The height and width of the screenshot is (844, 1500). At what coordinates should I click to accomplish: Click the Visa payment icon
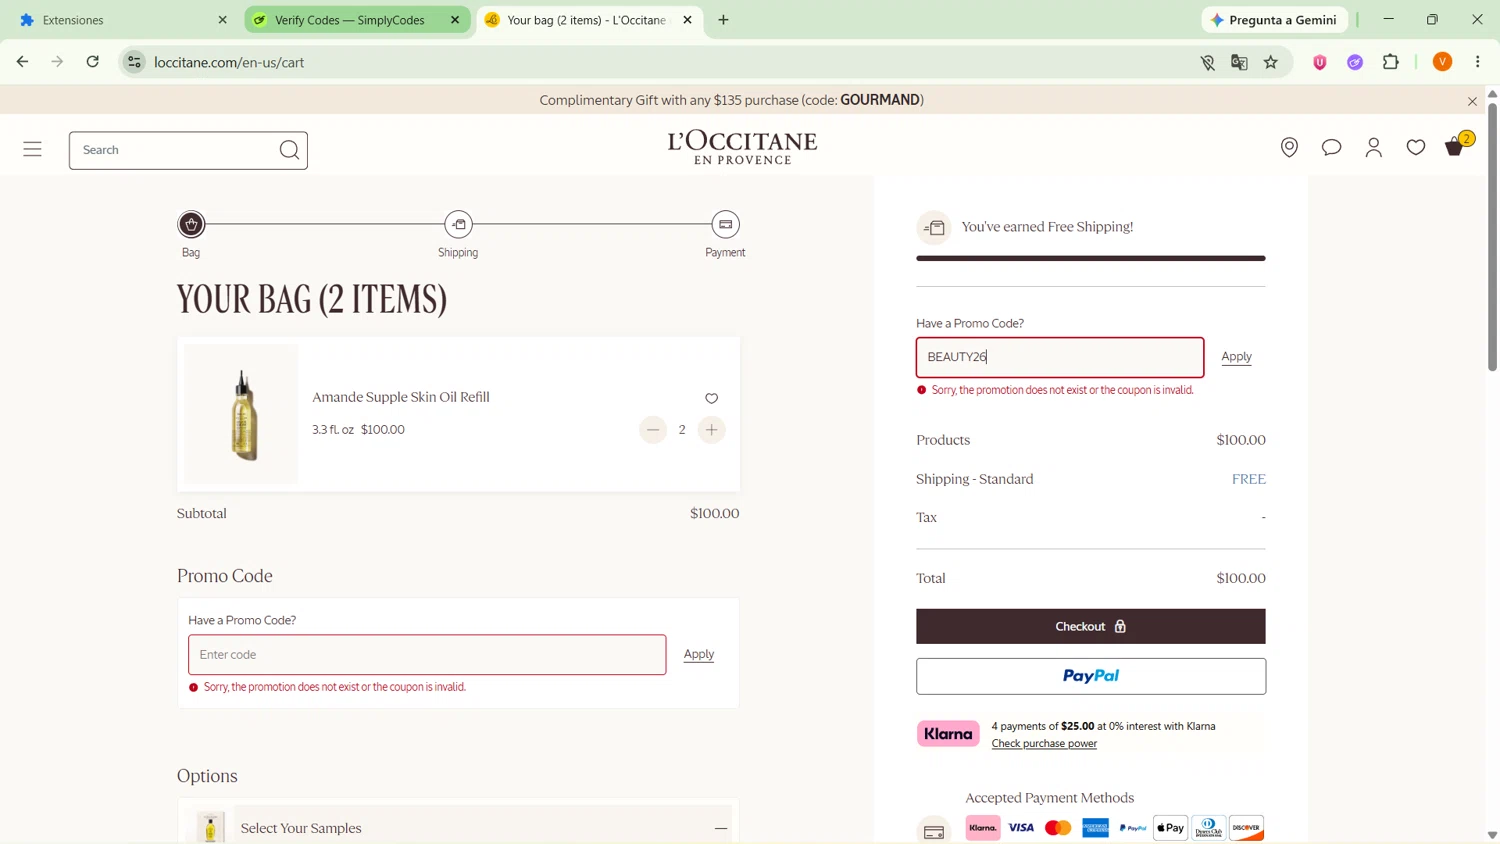tap(1021, 828)
